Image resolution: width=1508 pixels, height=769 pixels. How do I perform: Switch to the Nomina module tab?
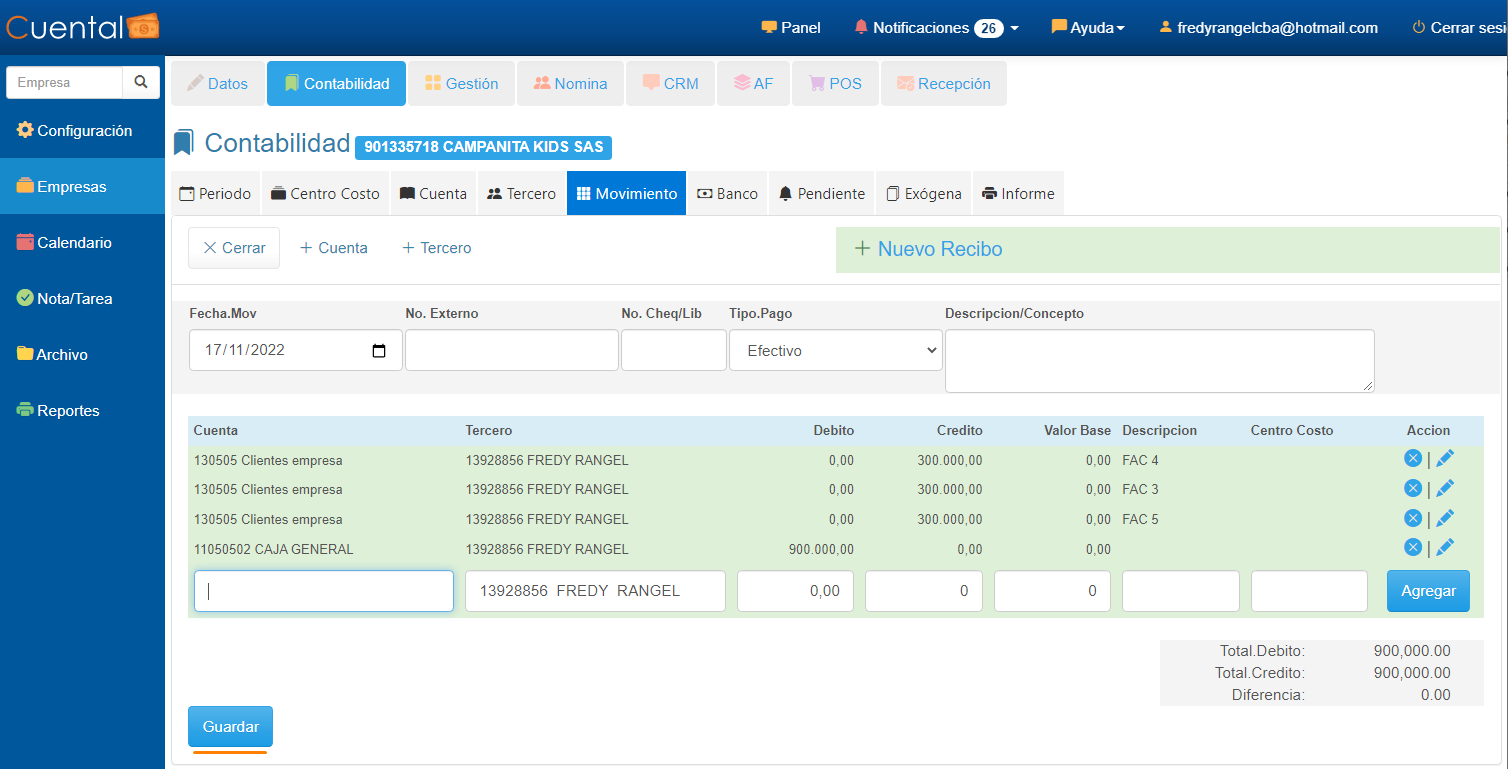point(570,84)
